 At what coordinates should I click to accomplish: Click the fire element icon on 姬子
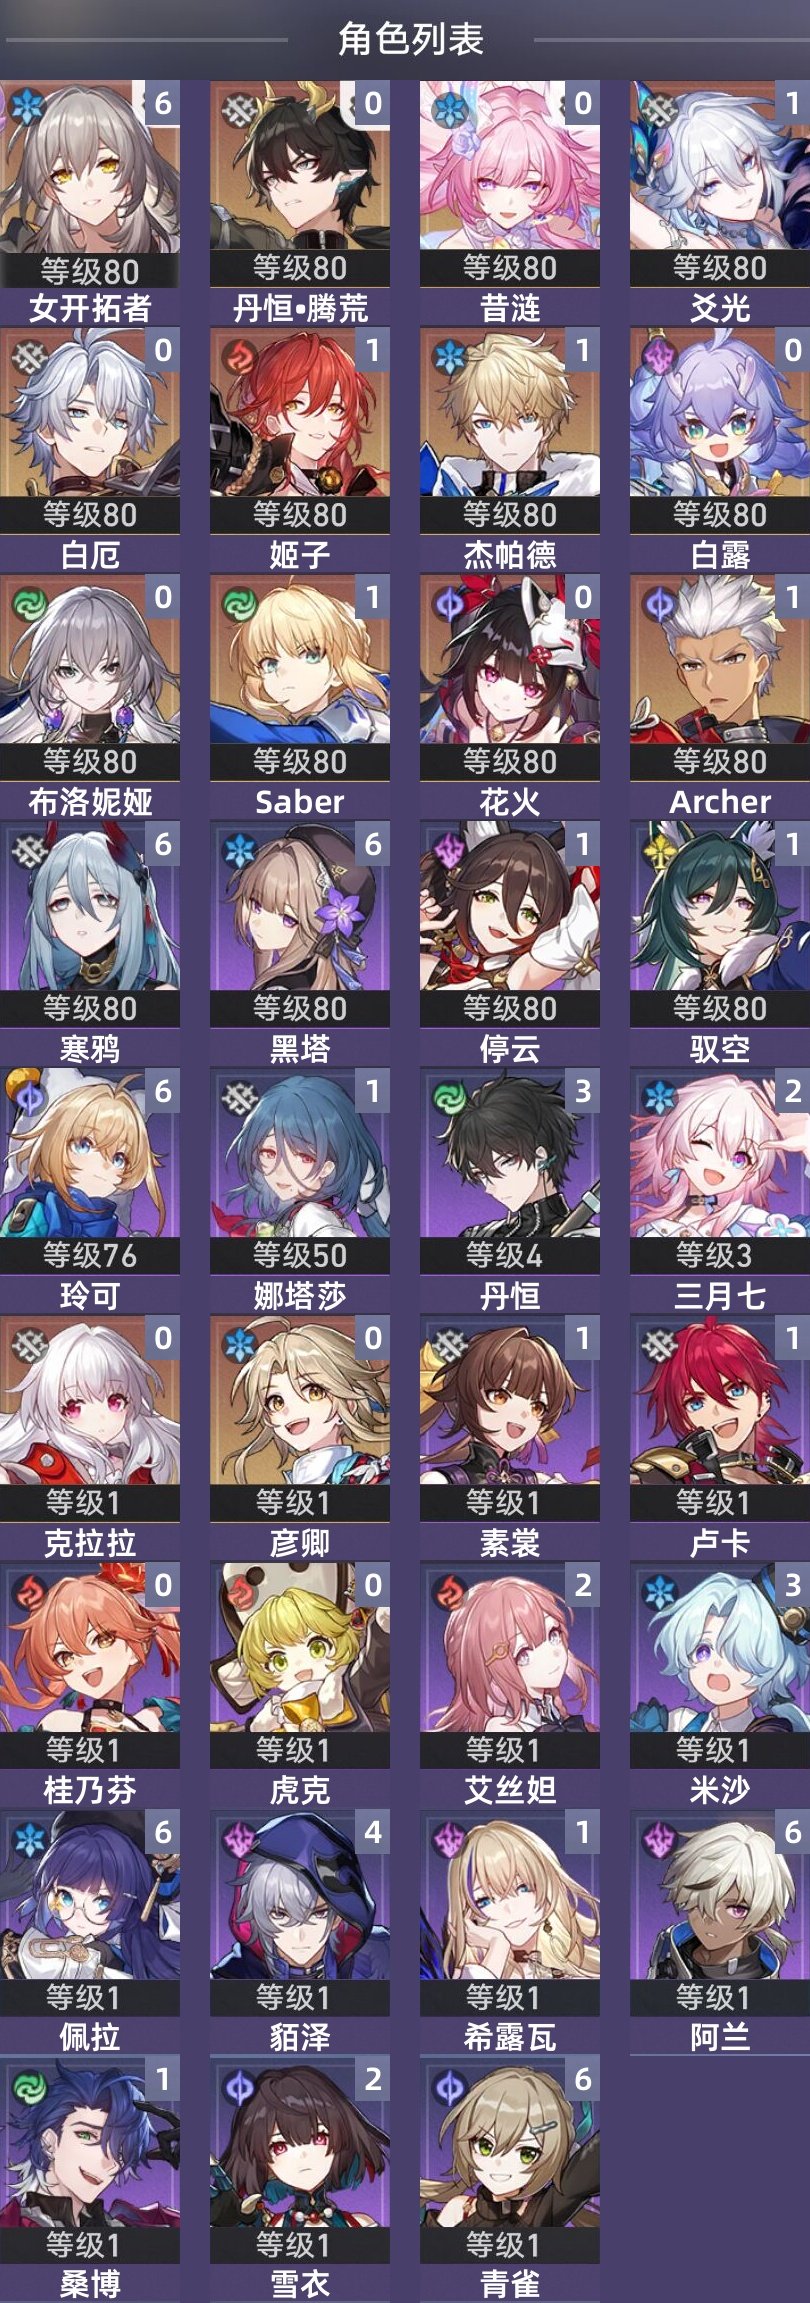tap(240, 354)
